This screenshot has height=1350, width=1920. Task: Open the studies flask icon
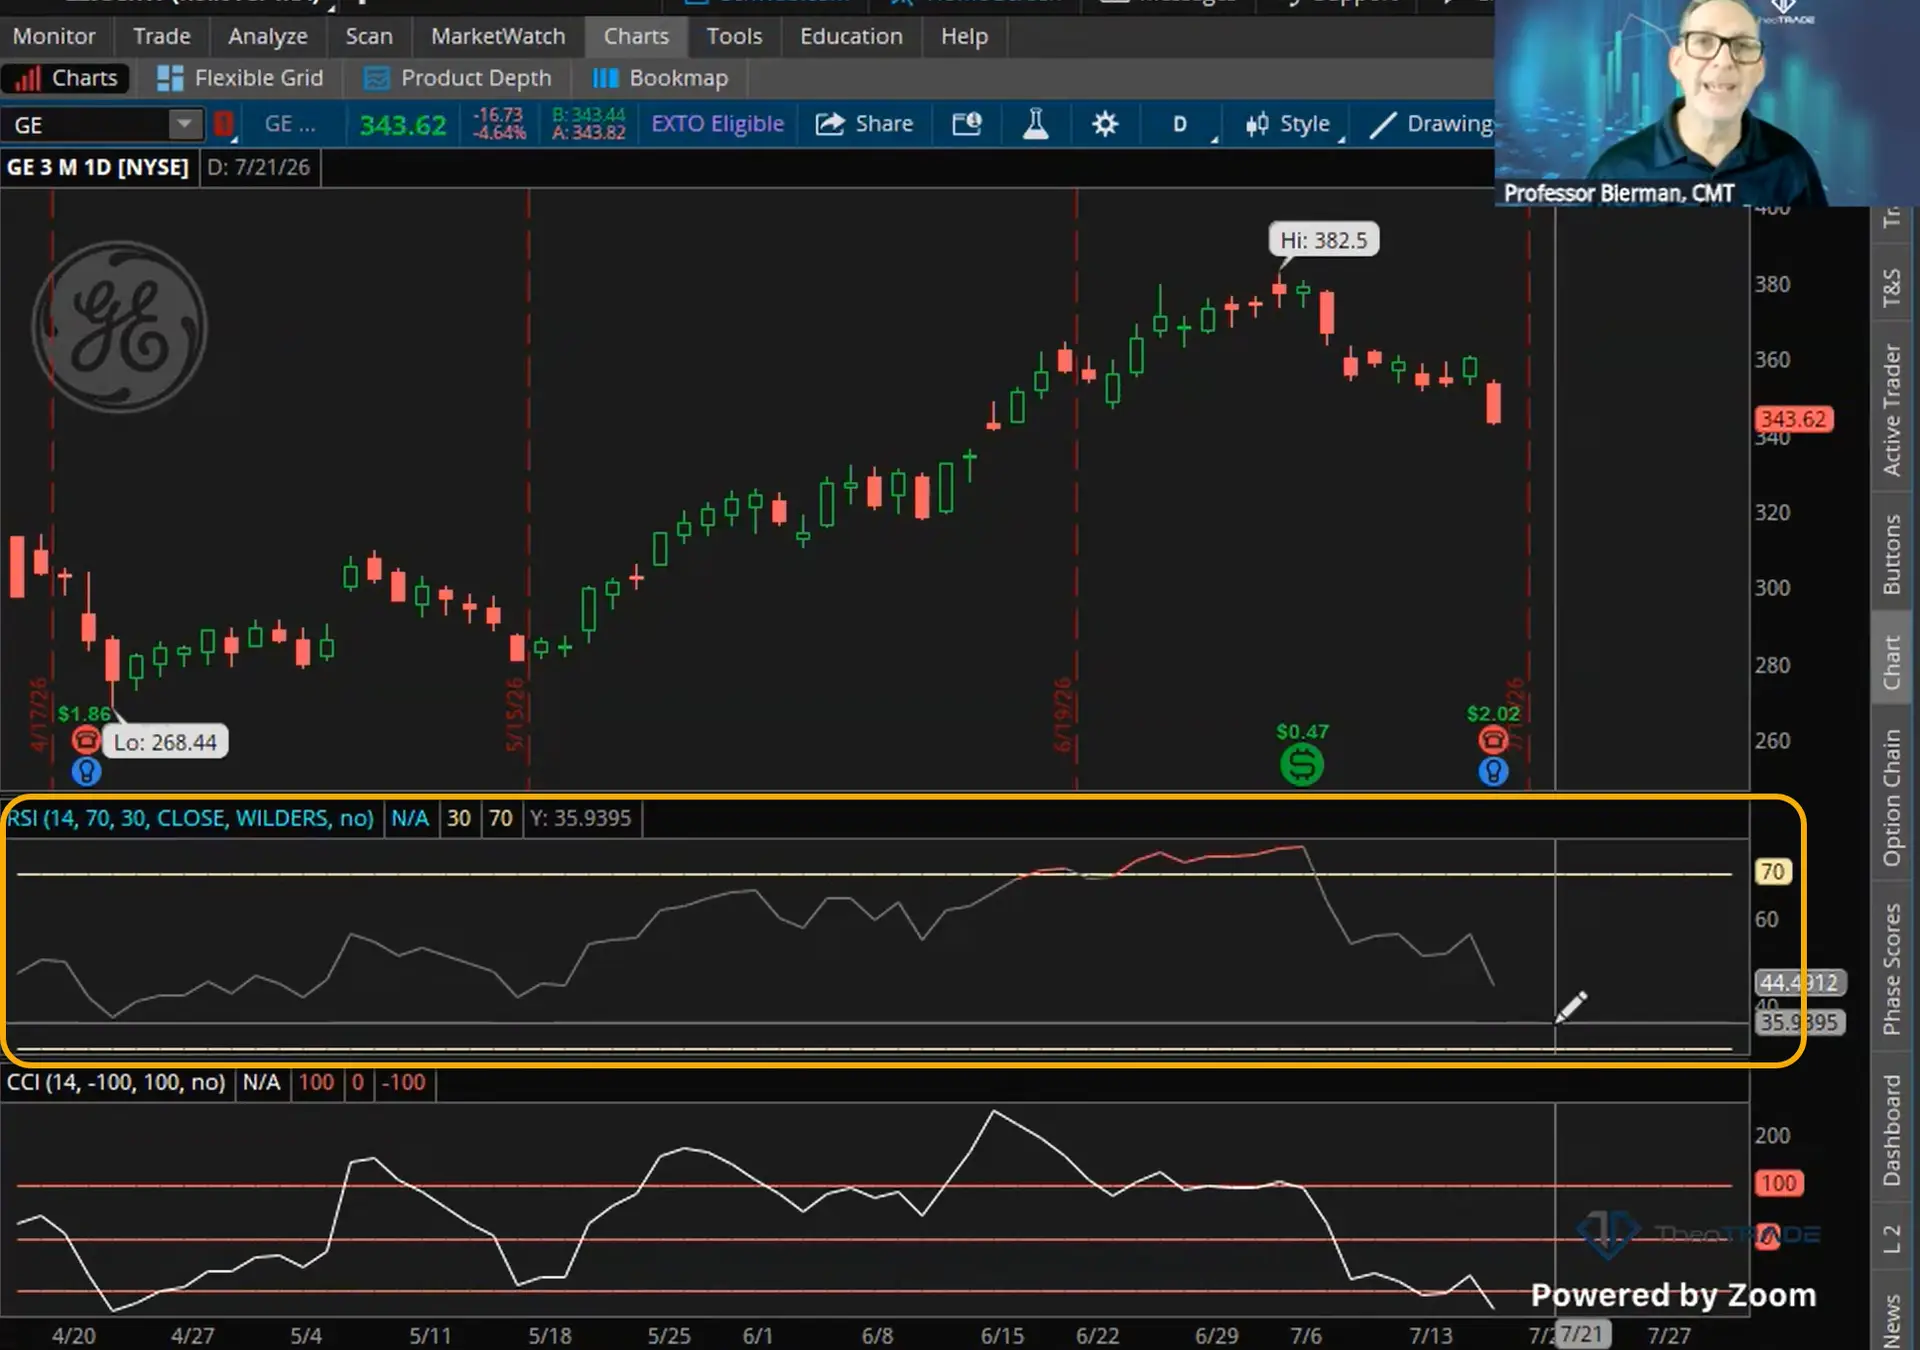click(1036, 124)
